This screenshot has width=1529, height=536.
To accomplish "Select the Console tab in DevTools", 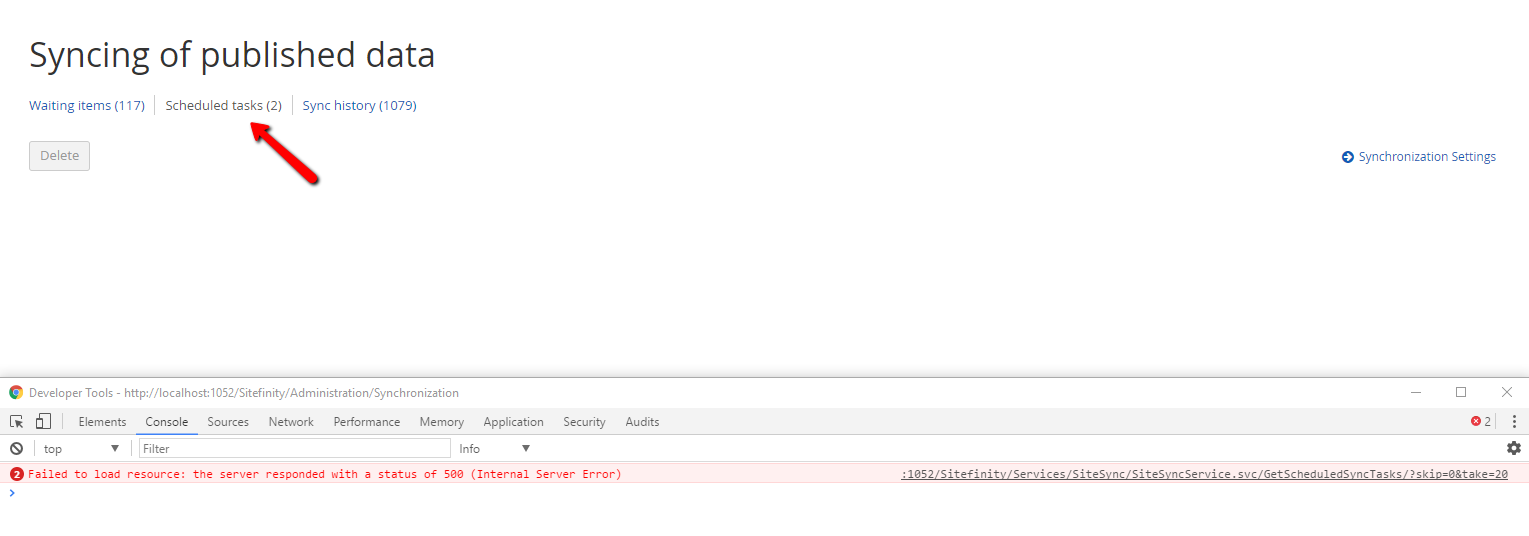I will pyautogui.click(x=167, y=422).
